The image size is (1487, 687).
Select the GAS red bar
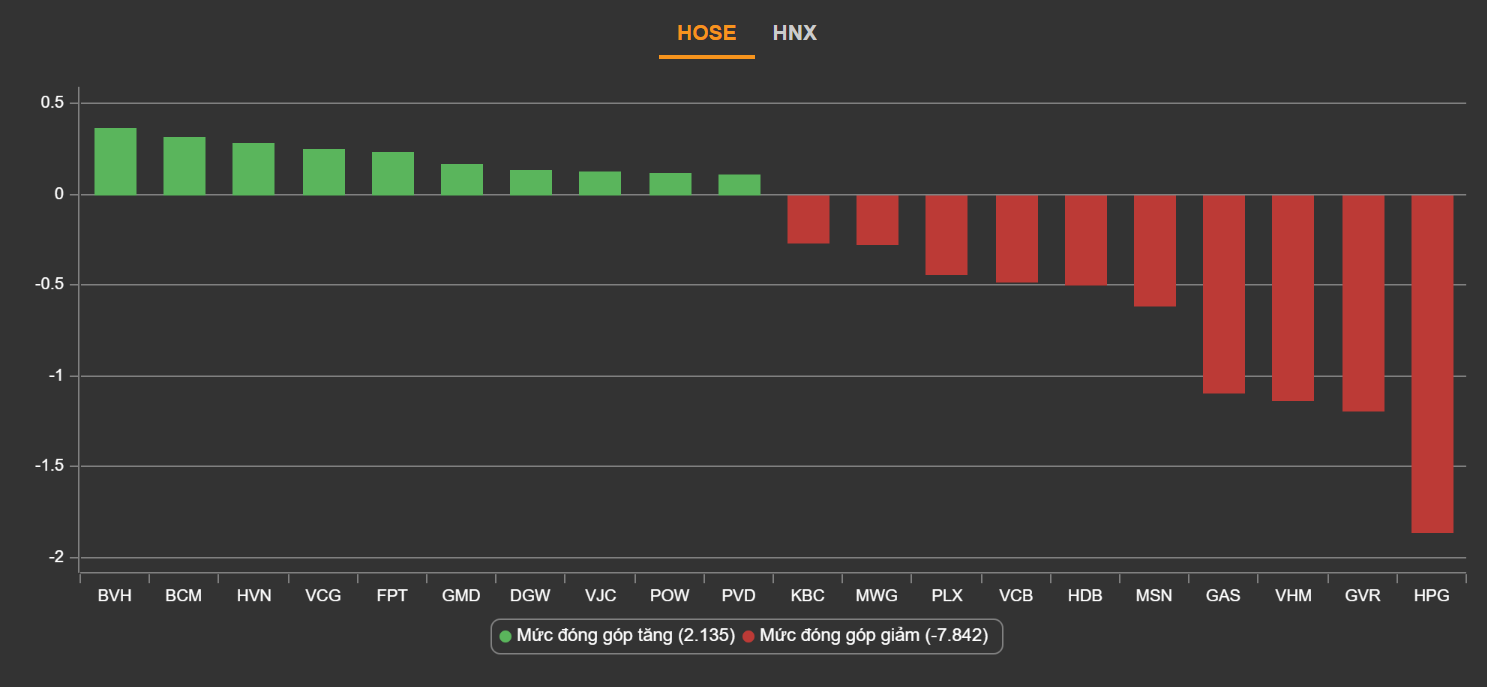(1223, 293)
